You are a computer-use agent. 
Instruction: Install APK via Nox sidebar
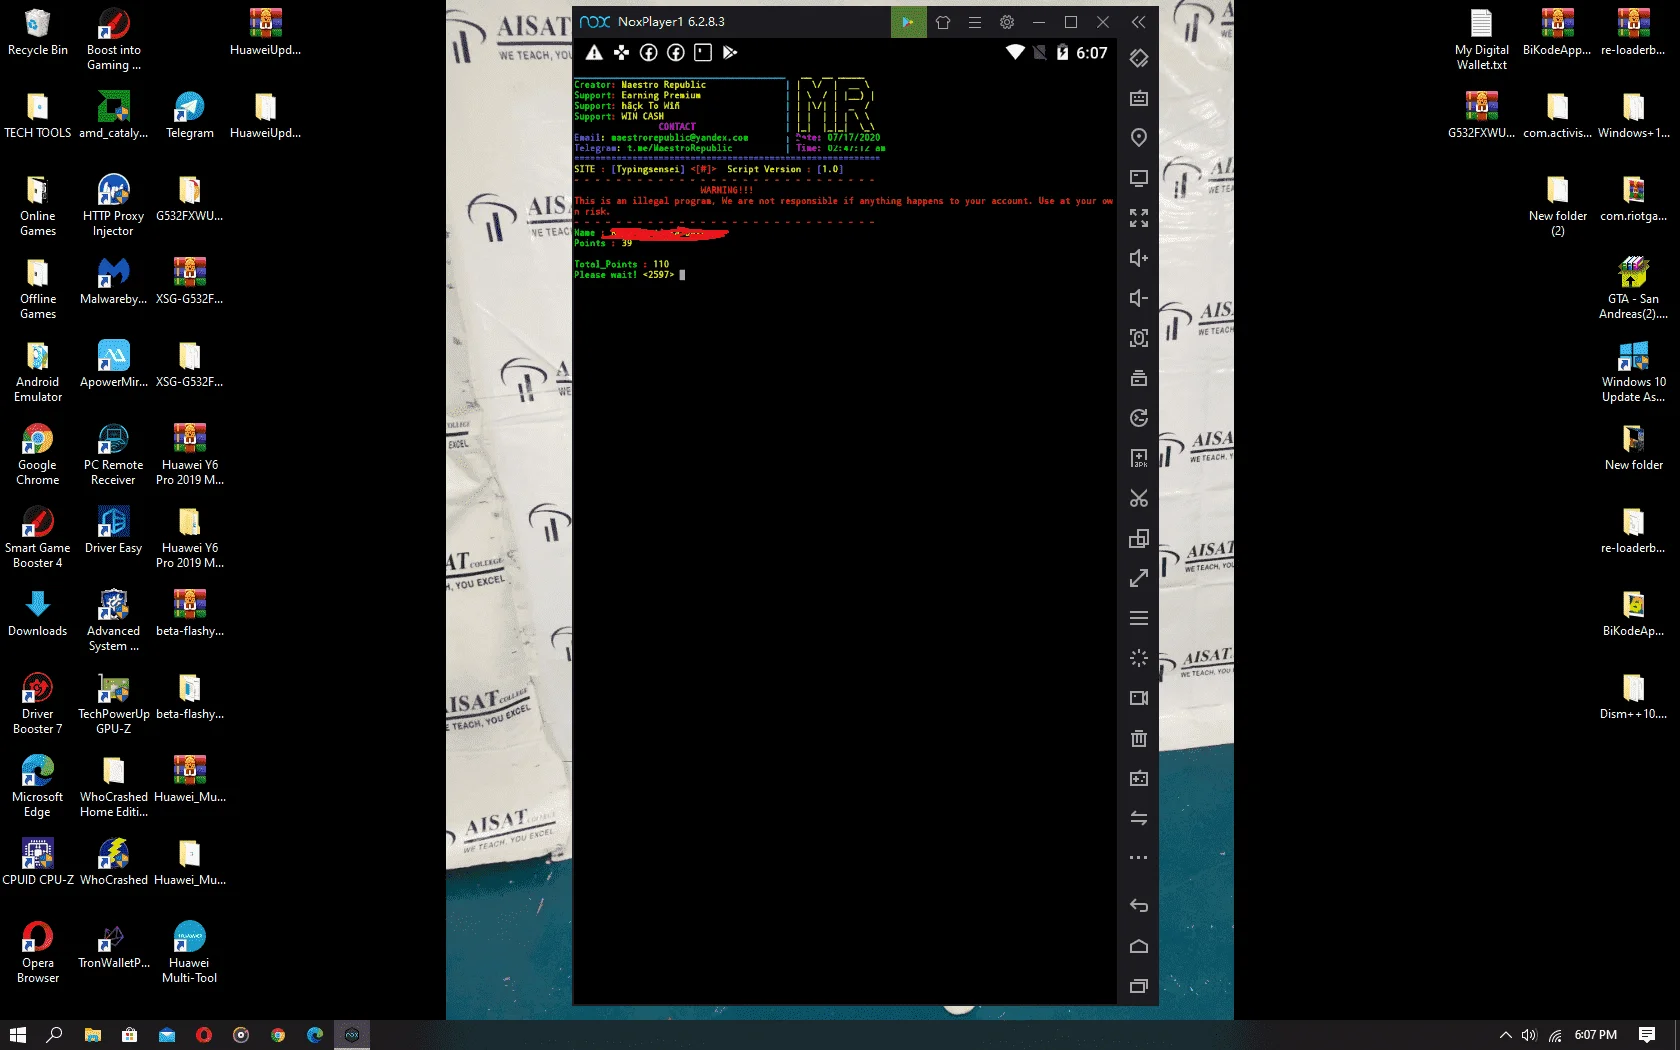click(x=1138, y=458)
